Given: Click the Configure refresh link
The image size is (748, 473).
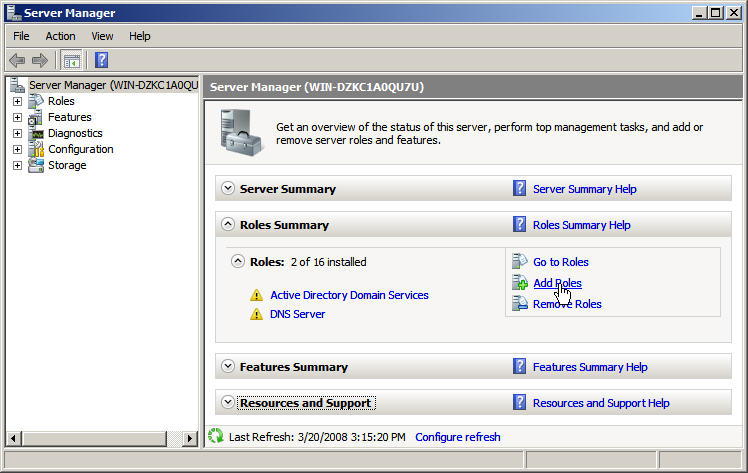Looking at the screenshot, I should point(457,437).
